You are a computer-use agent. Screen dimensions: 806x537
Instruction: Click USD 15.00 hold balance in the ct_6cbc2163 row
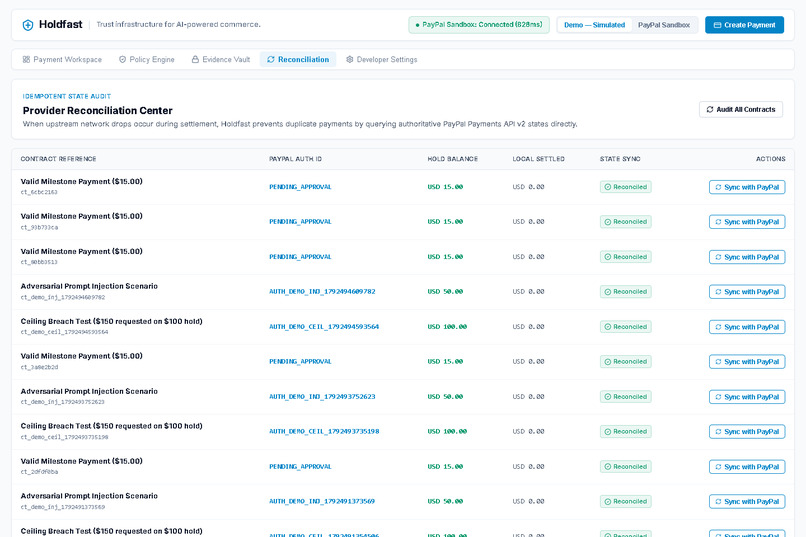[445, 187]
